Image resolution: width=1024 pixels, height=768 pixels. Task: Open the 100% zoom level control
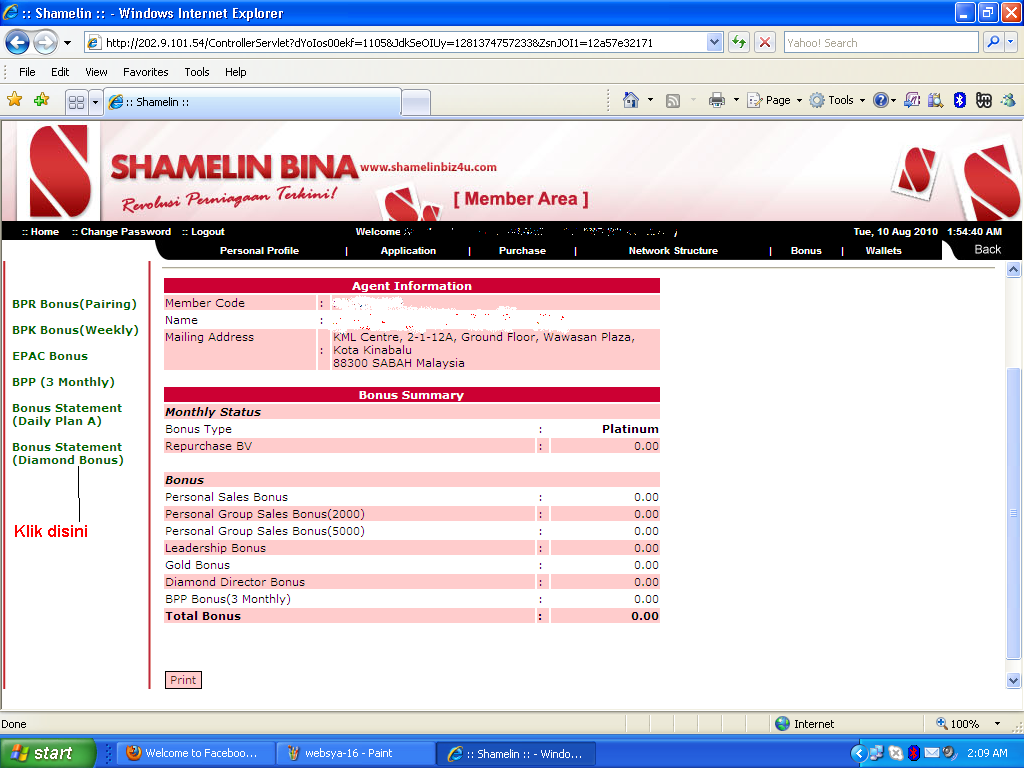coord(968,724)
